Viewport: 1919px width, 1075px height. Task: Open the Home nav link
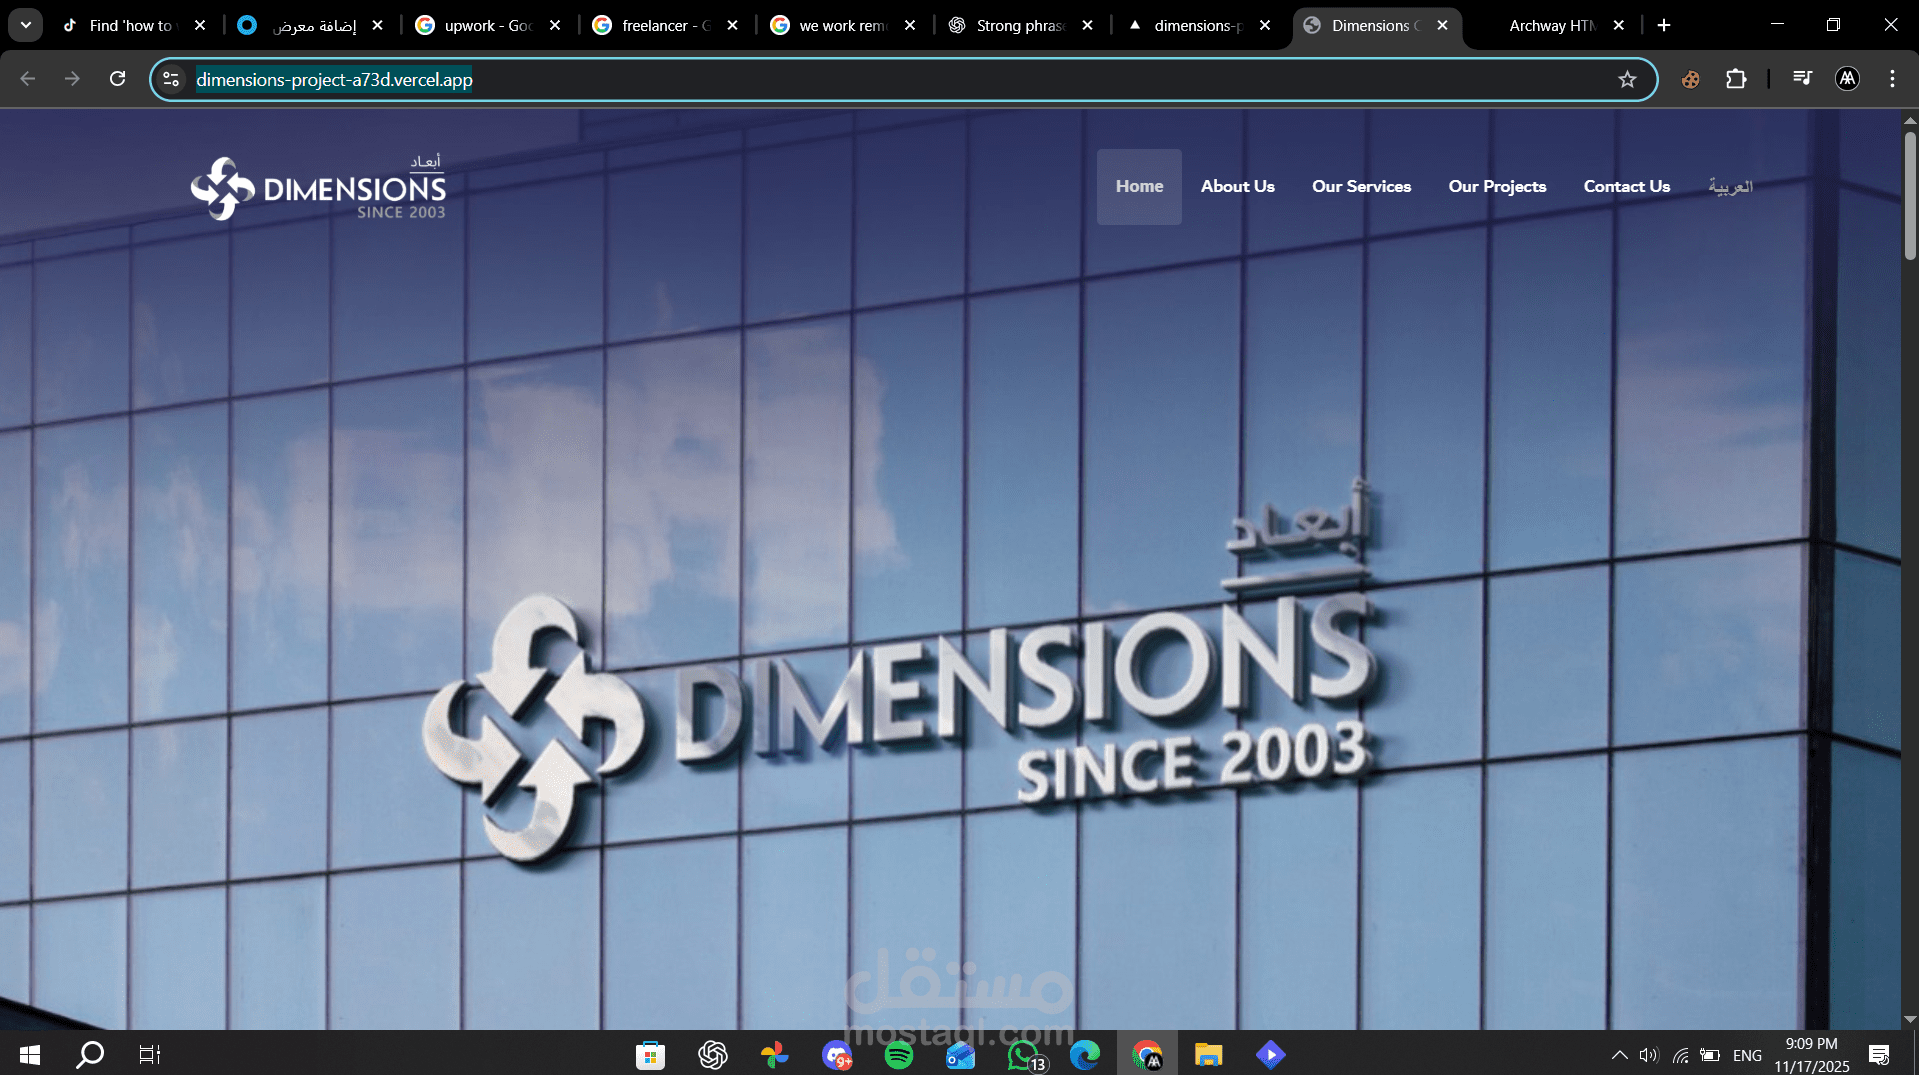(1139, 186)
